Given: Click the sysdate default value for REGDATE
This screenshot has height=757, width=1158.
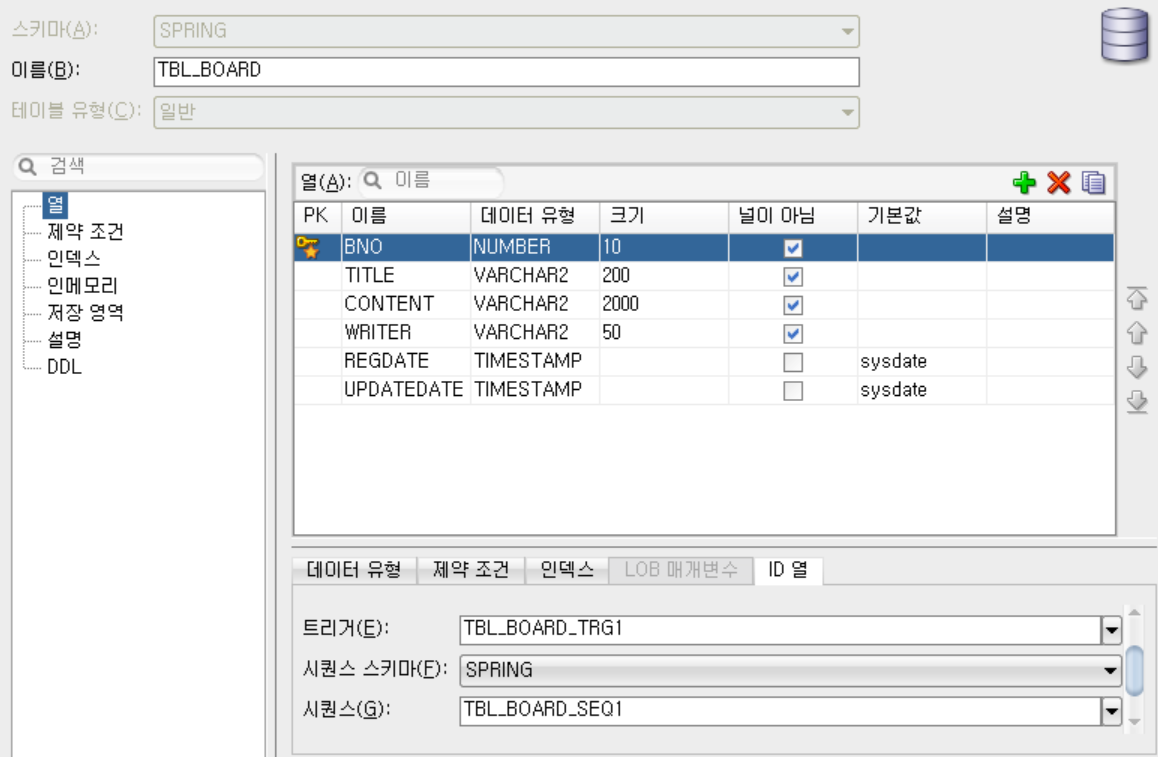Looking at the screenshot, I should coord(922,361).
